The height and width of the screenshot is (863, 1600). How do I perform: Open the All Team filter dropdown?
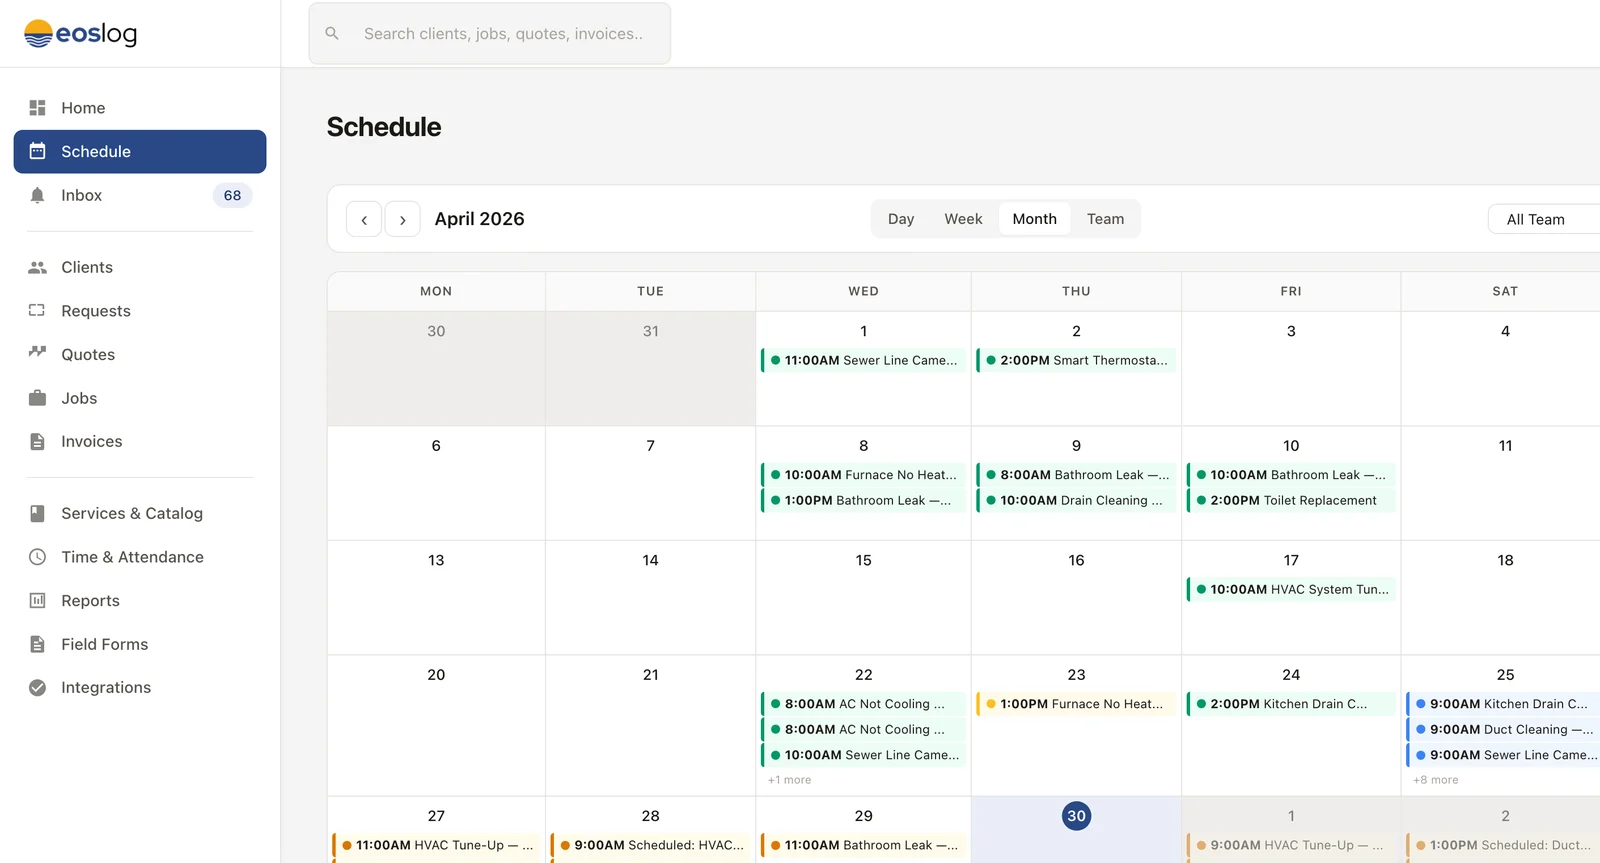[1545, 219]
